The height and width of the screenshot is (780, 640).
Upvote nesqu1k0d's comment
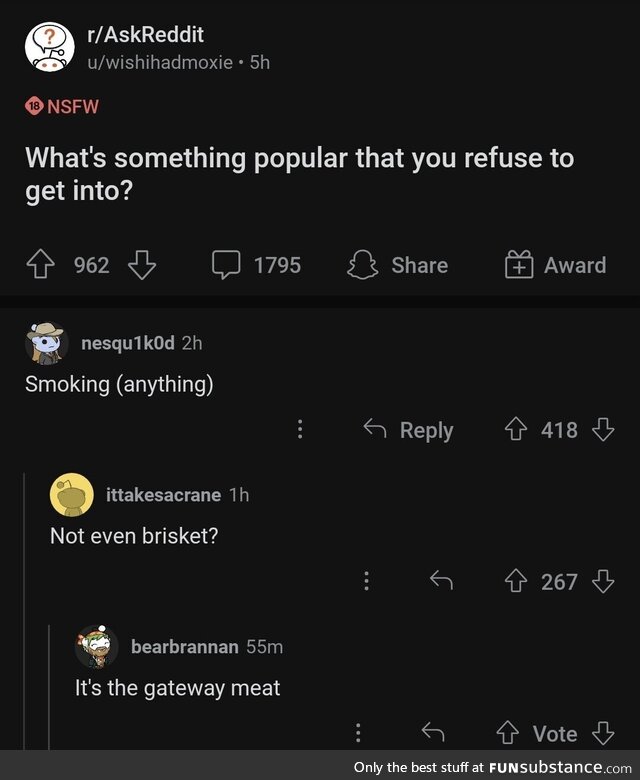pyautogui.click(x=518, y=430)
